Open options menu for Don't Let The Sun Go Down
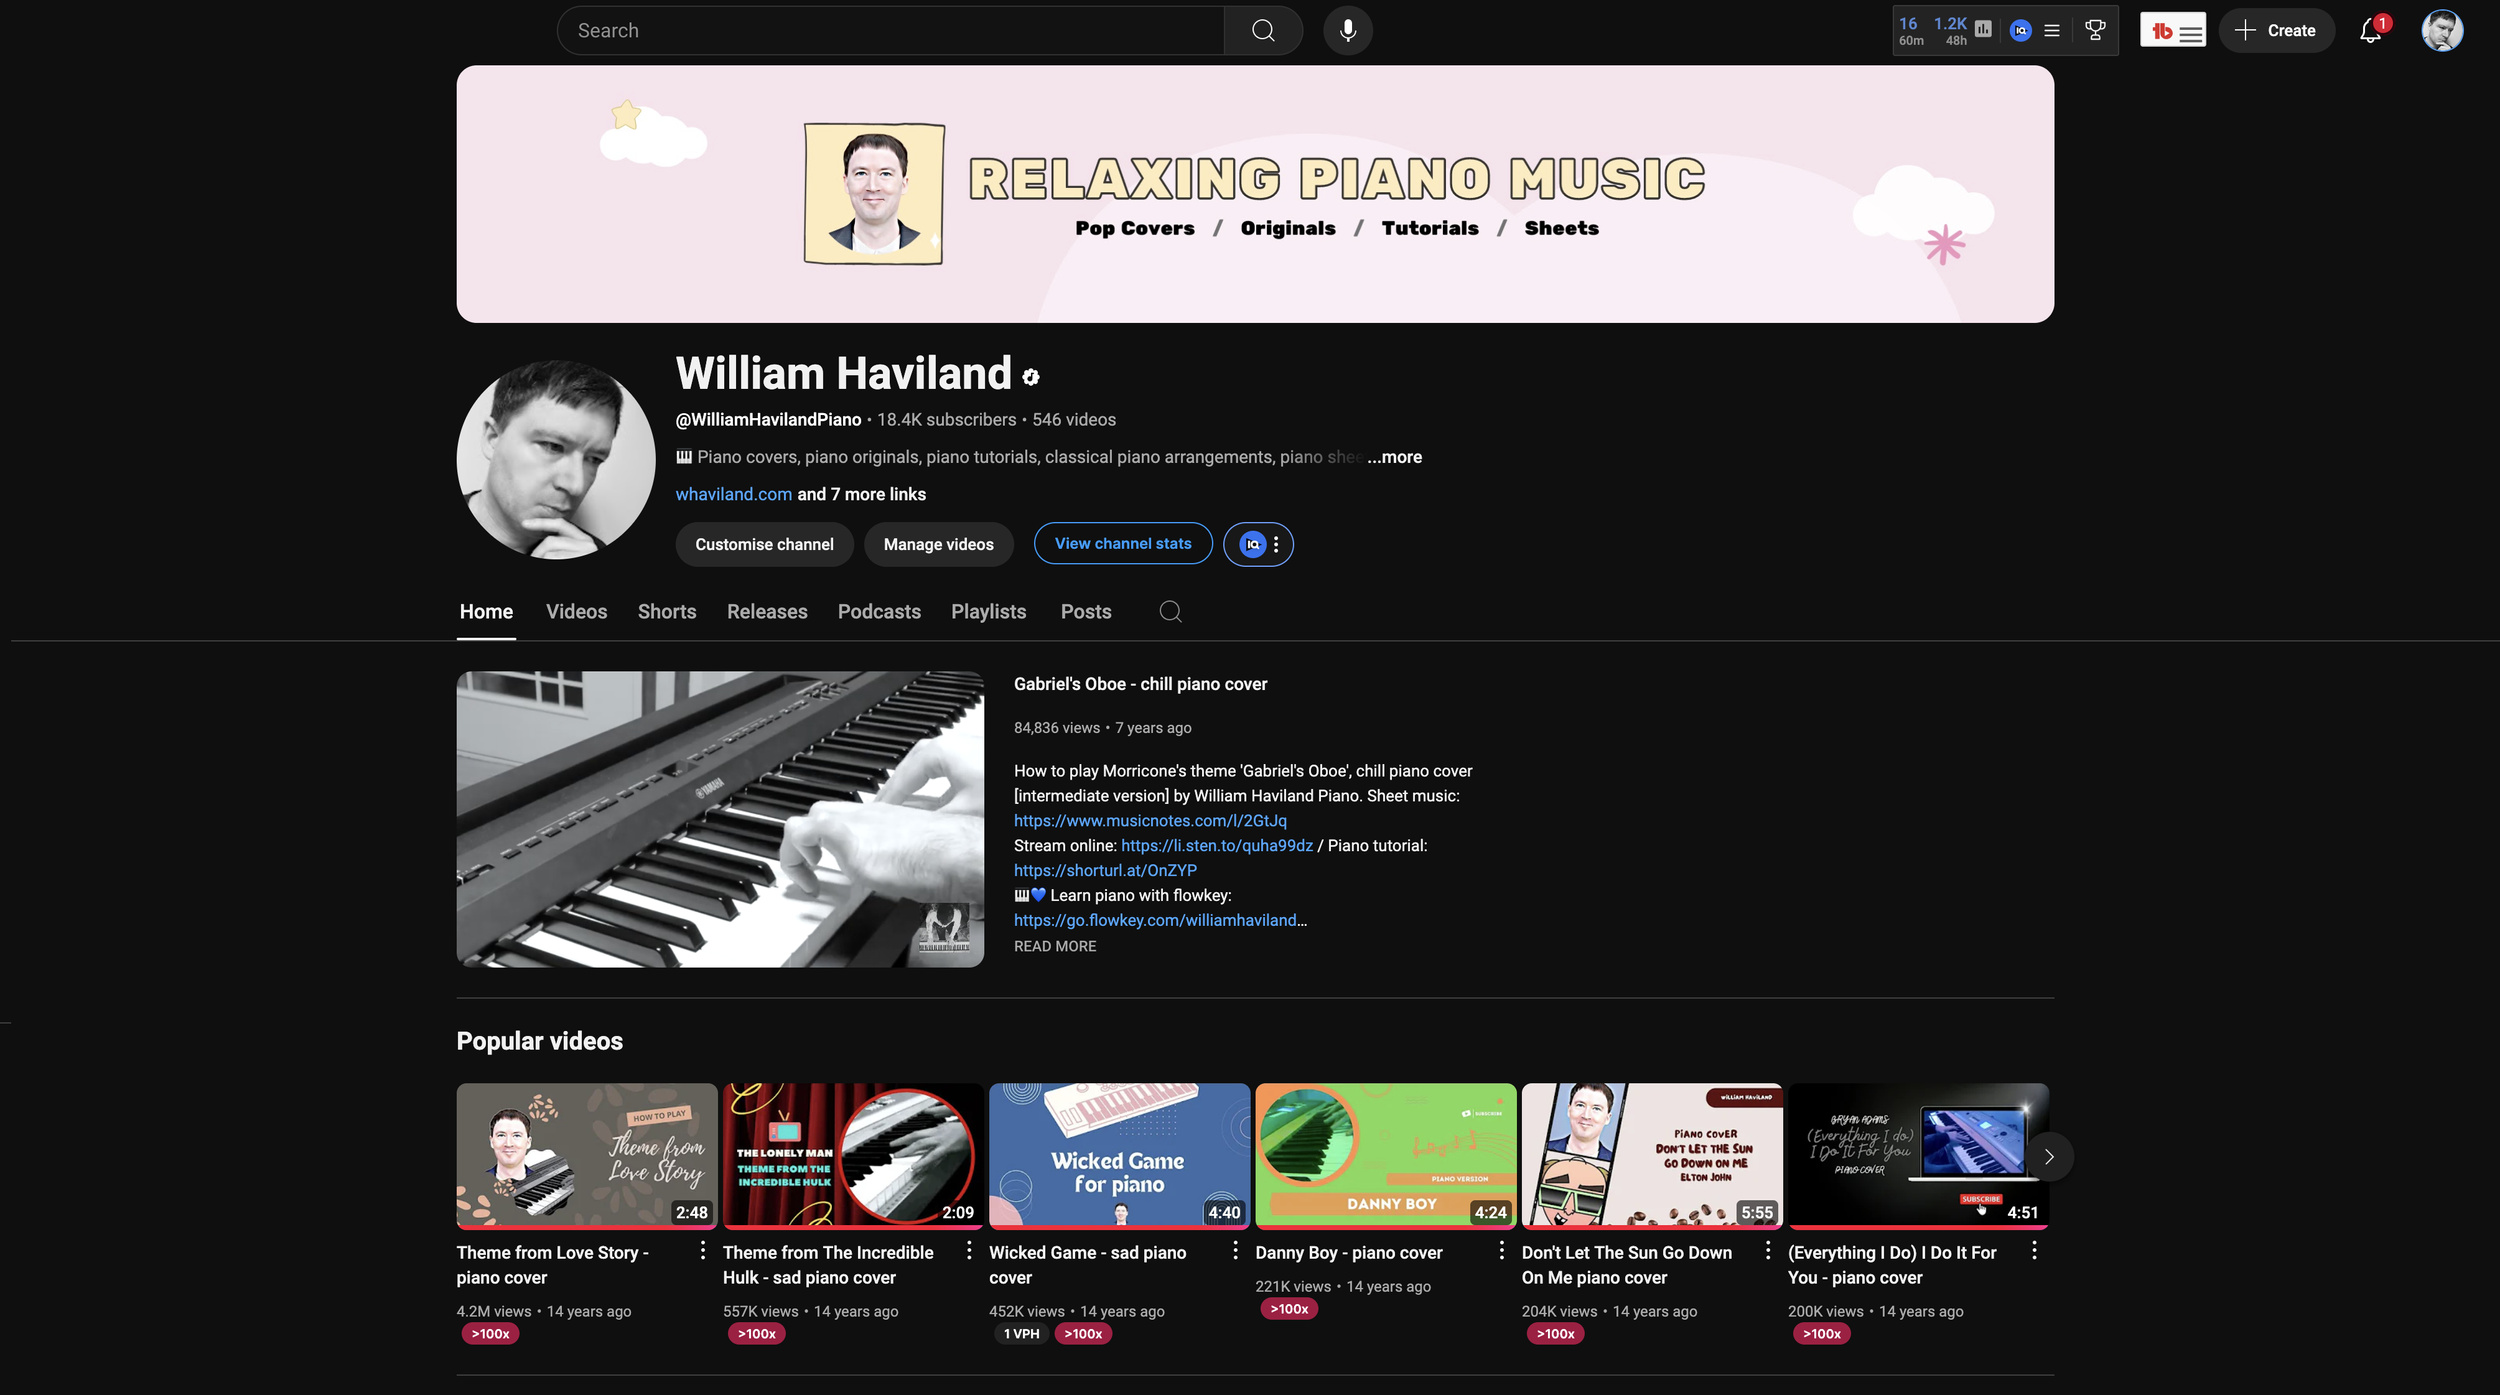The image size is (2500, 1395). [x=1768, y=1251]
